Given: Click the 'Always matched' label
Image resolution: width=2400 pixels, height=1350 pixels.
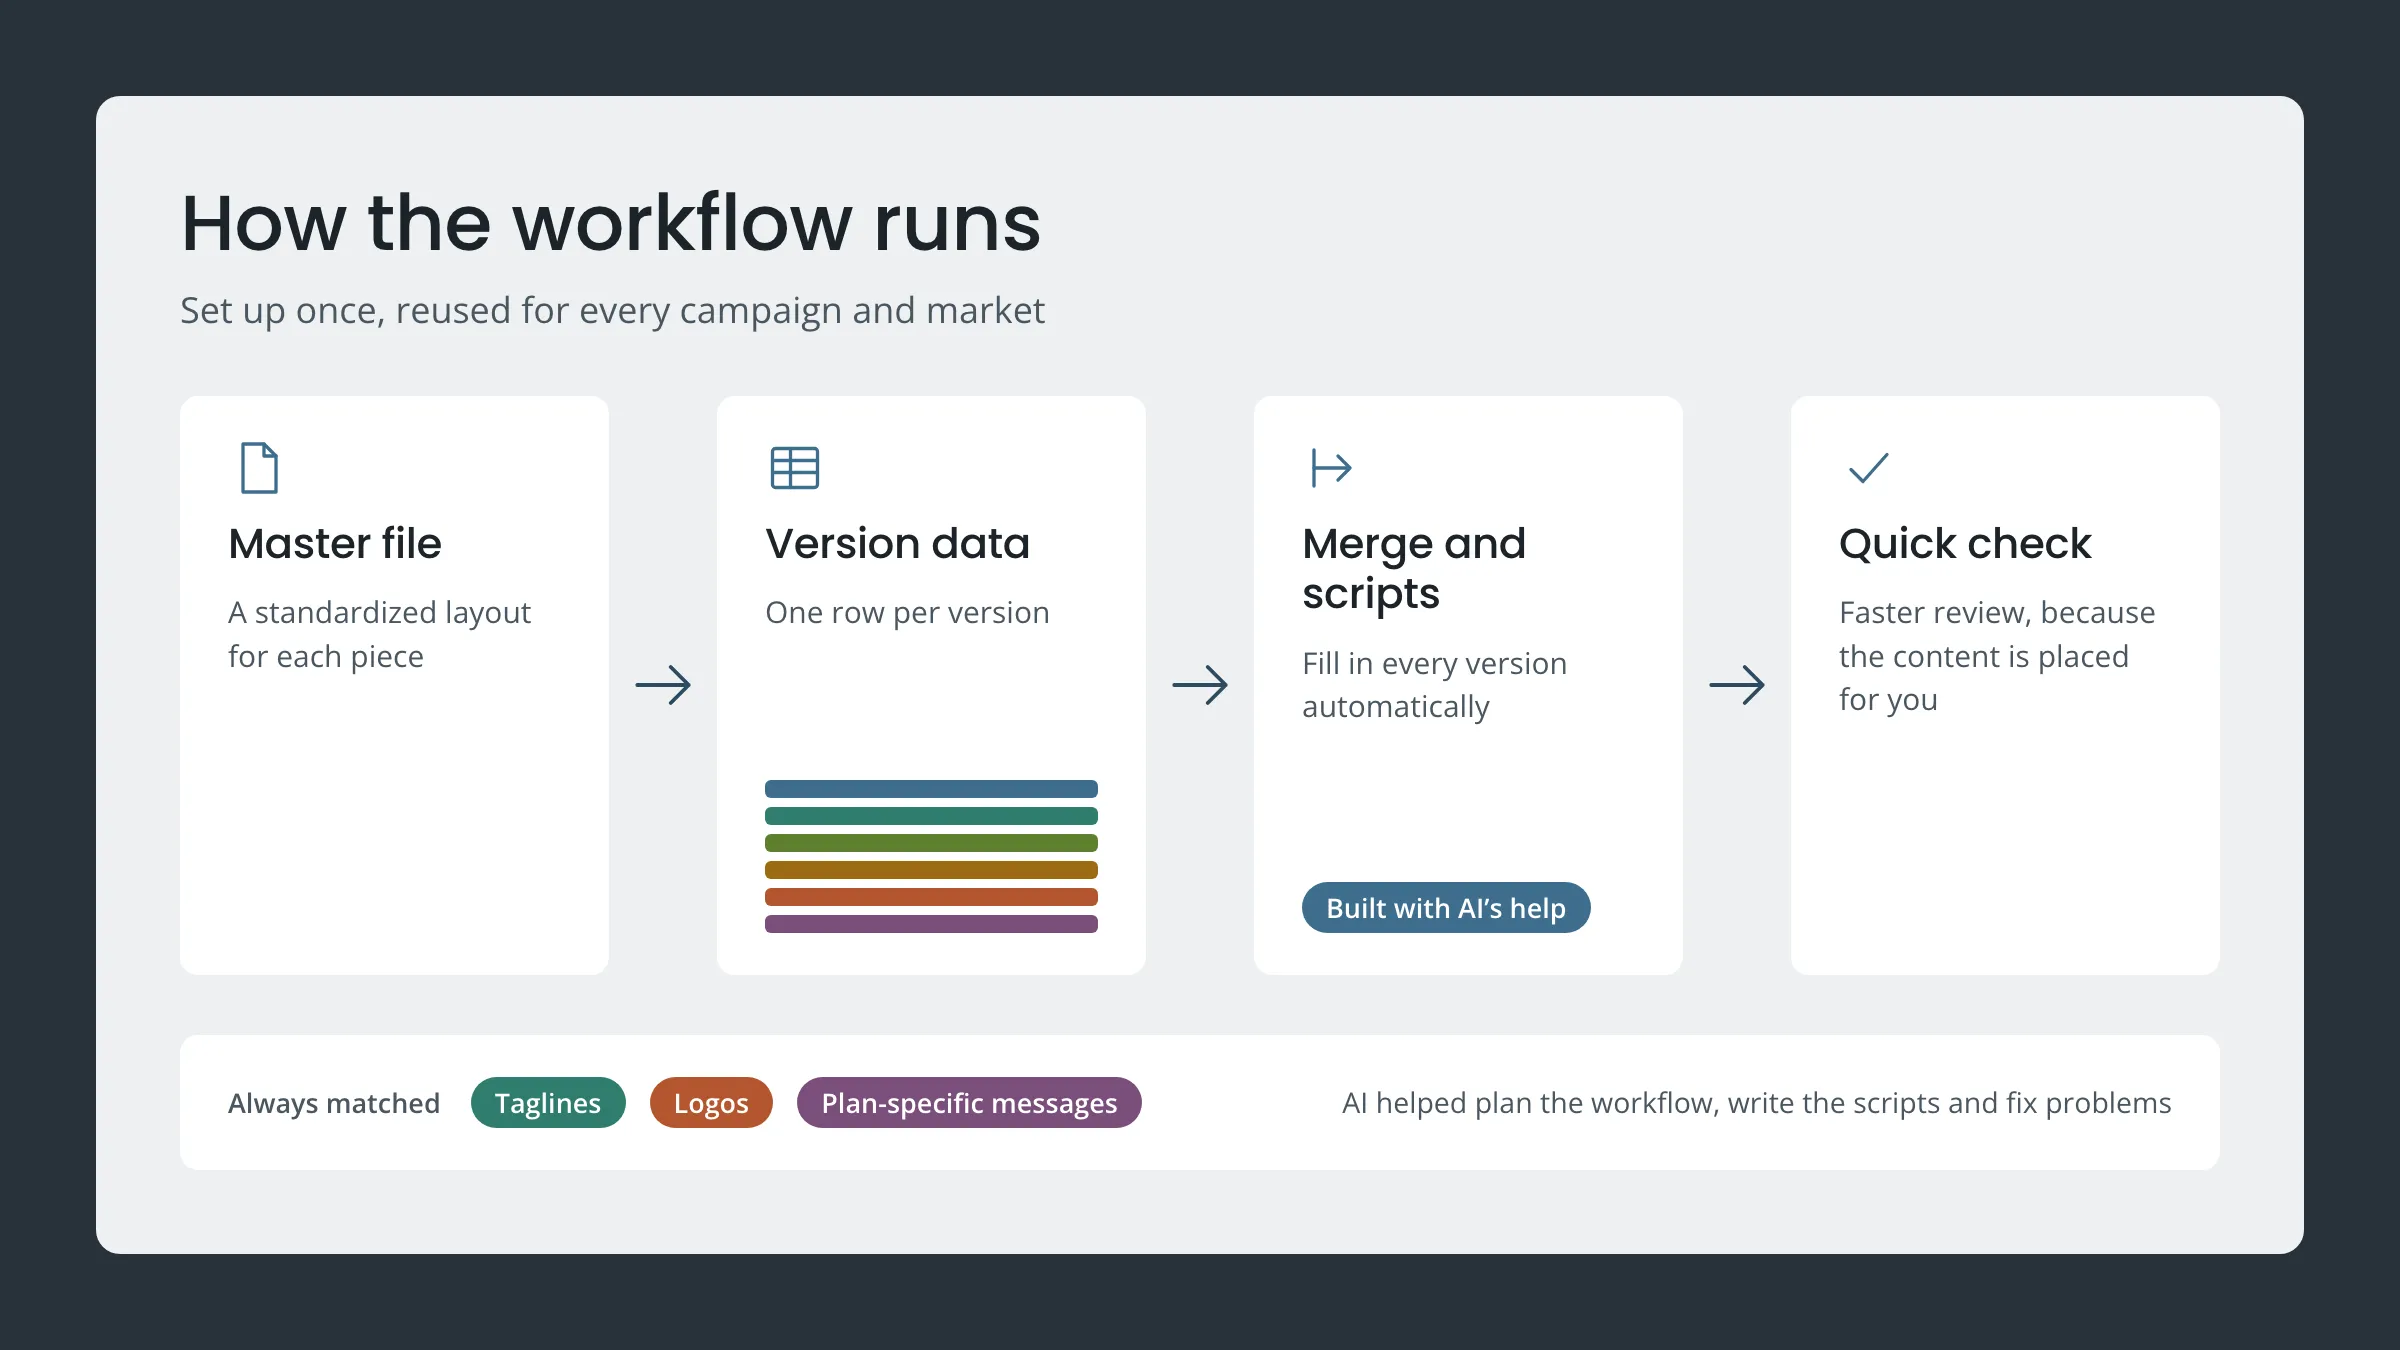Looking at the screenshot, I should pyautogui.click(x=334, y=1103).
